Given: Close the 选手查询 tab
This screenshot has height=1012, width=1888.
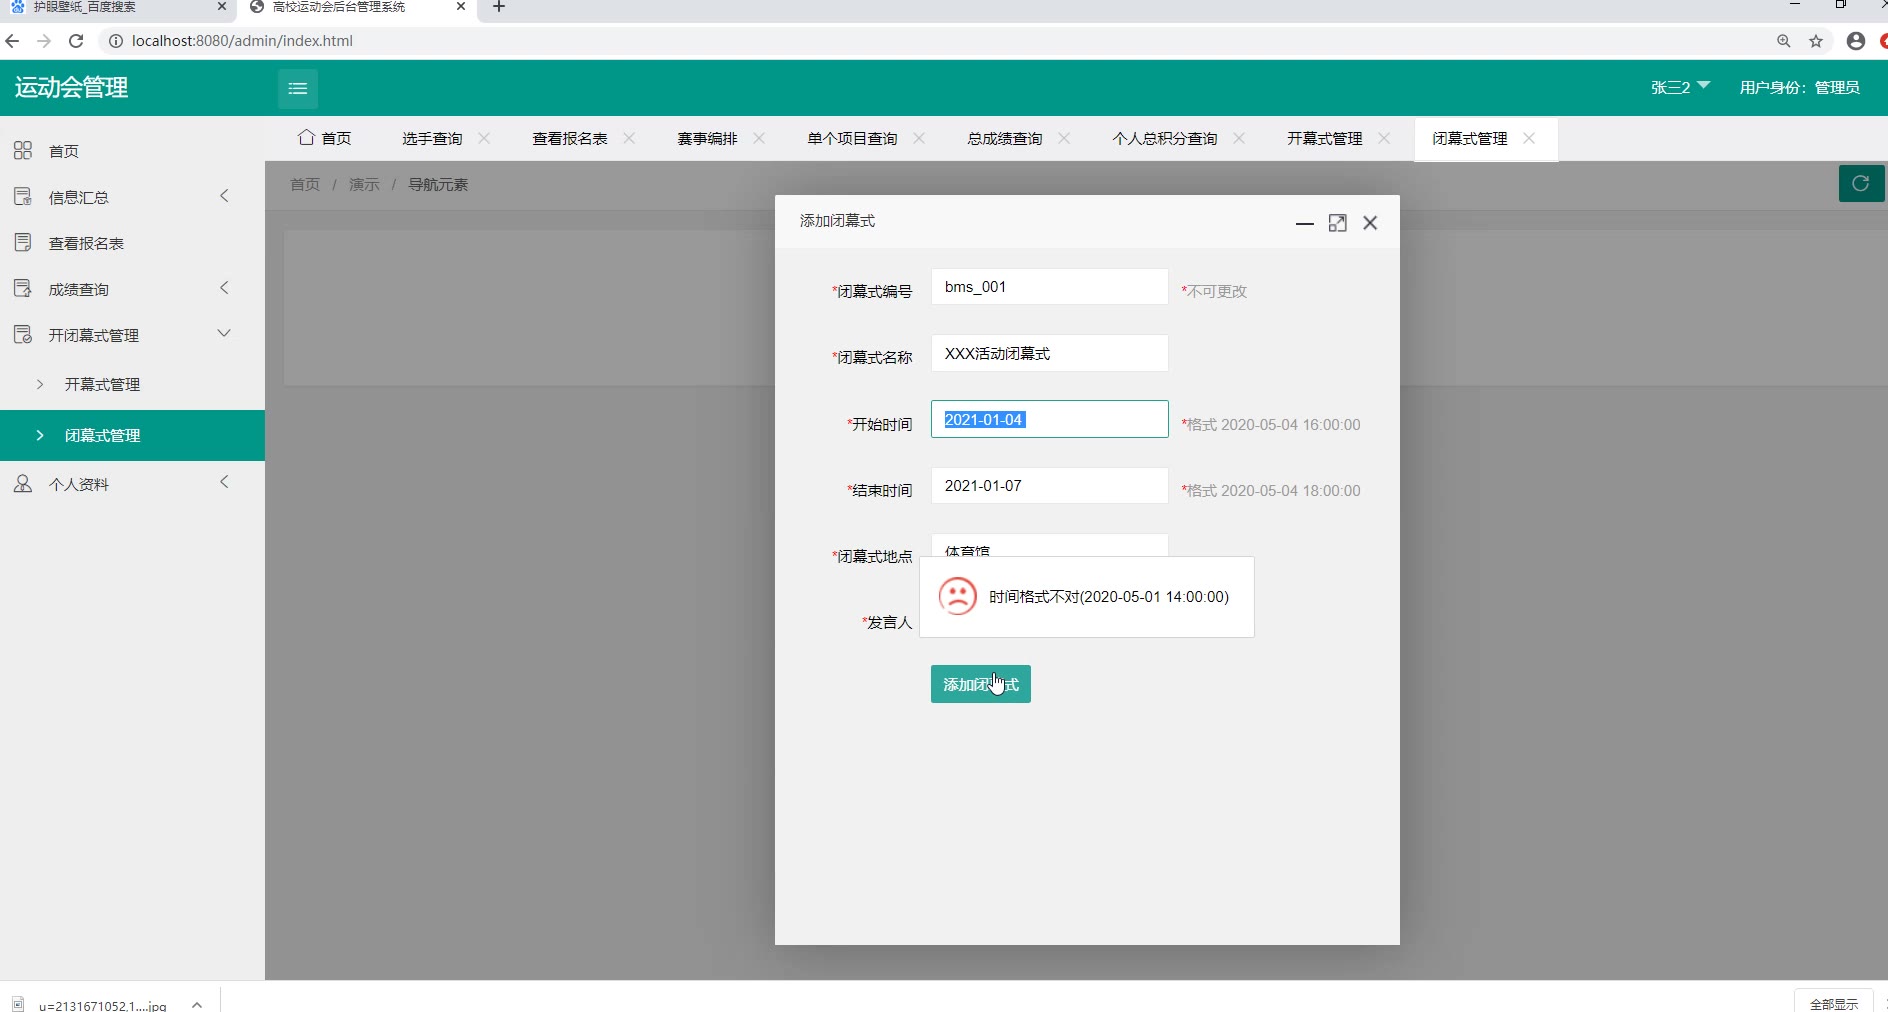Looking at the screenshot, I should pyautogui.click(x=484, y=138).
